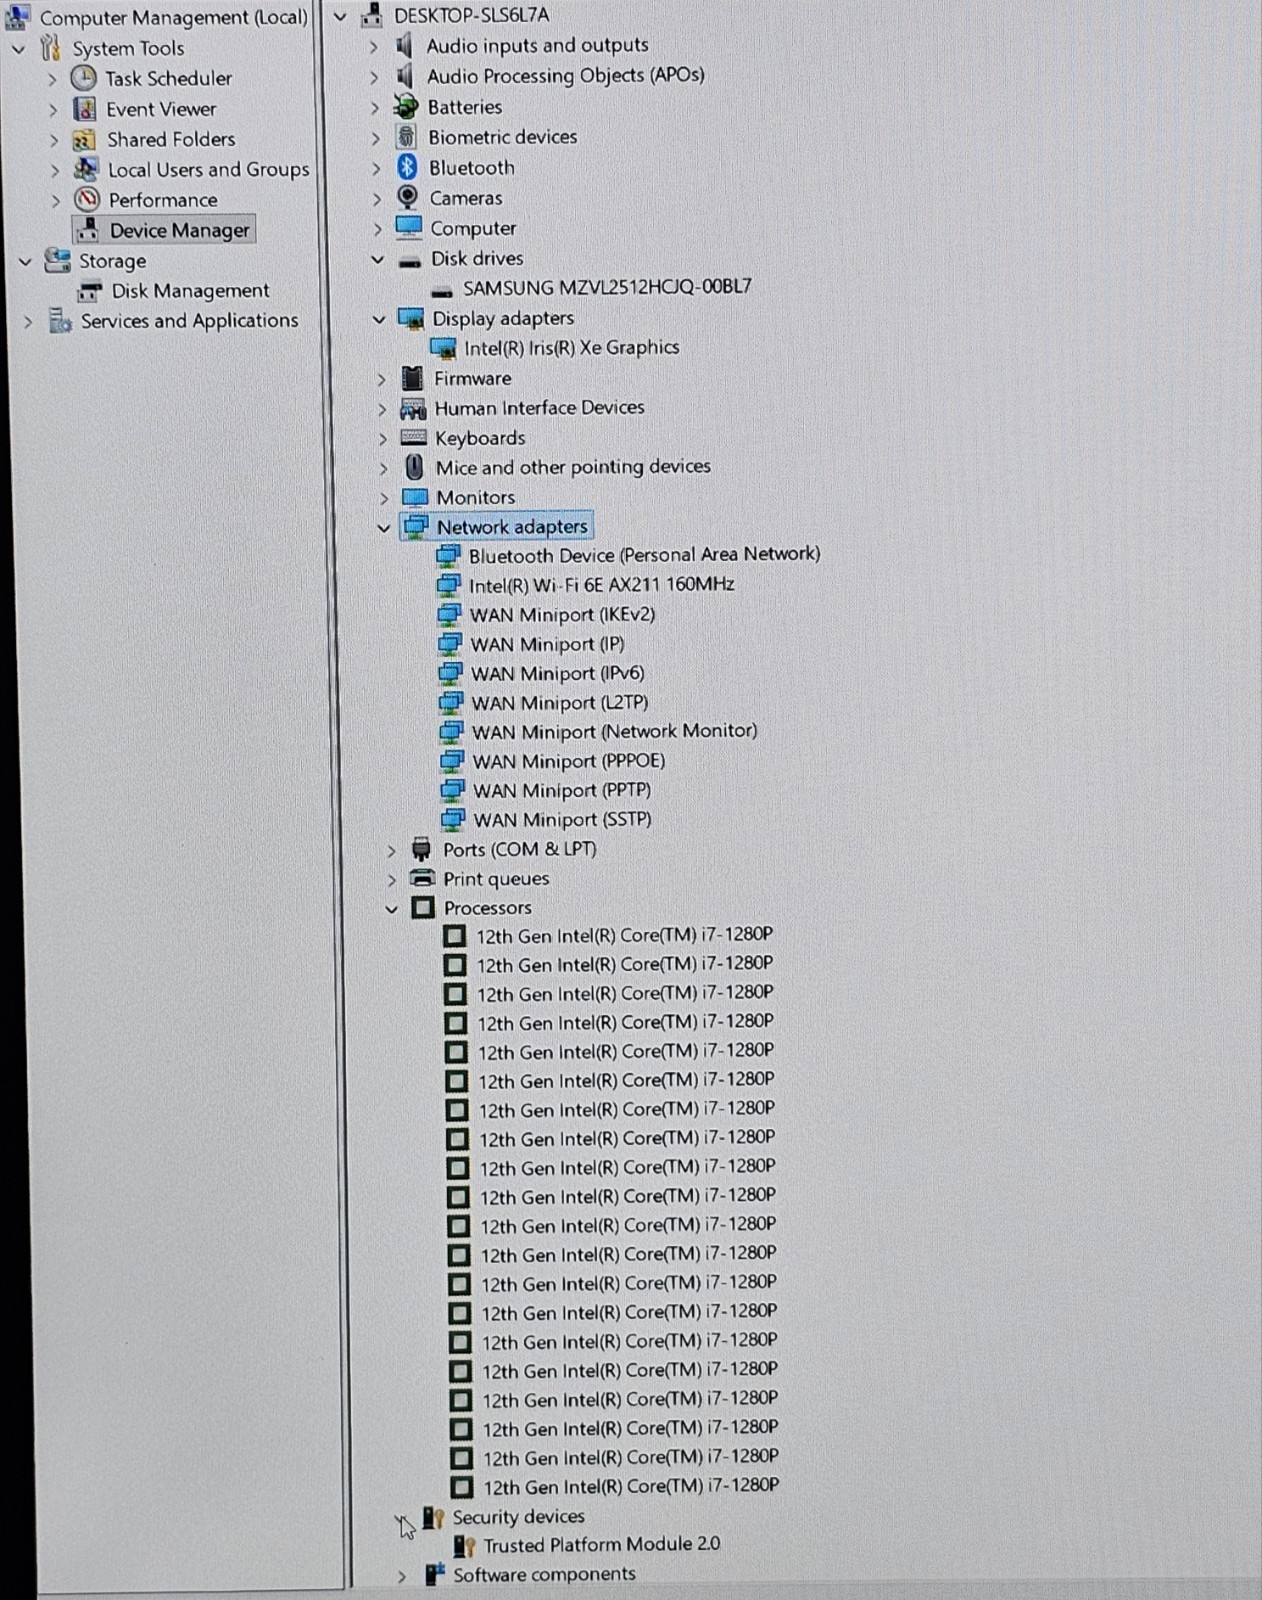Collapse the Processors category
Image resolution: width=1262 pixels, height=1600 pixels.
point(392,908)
